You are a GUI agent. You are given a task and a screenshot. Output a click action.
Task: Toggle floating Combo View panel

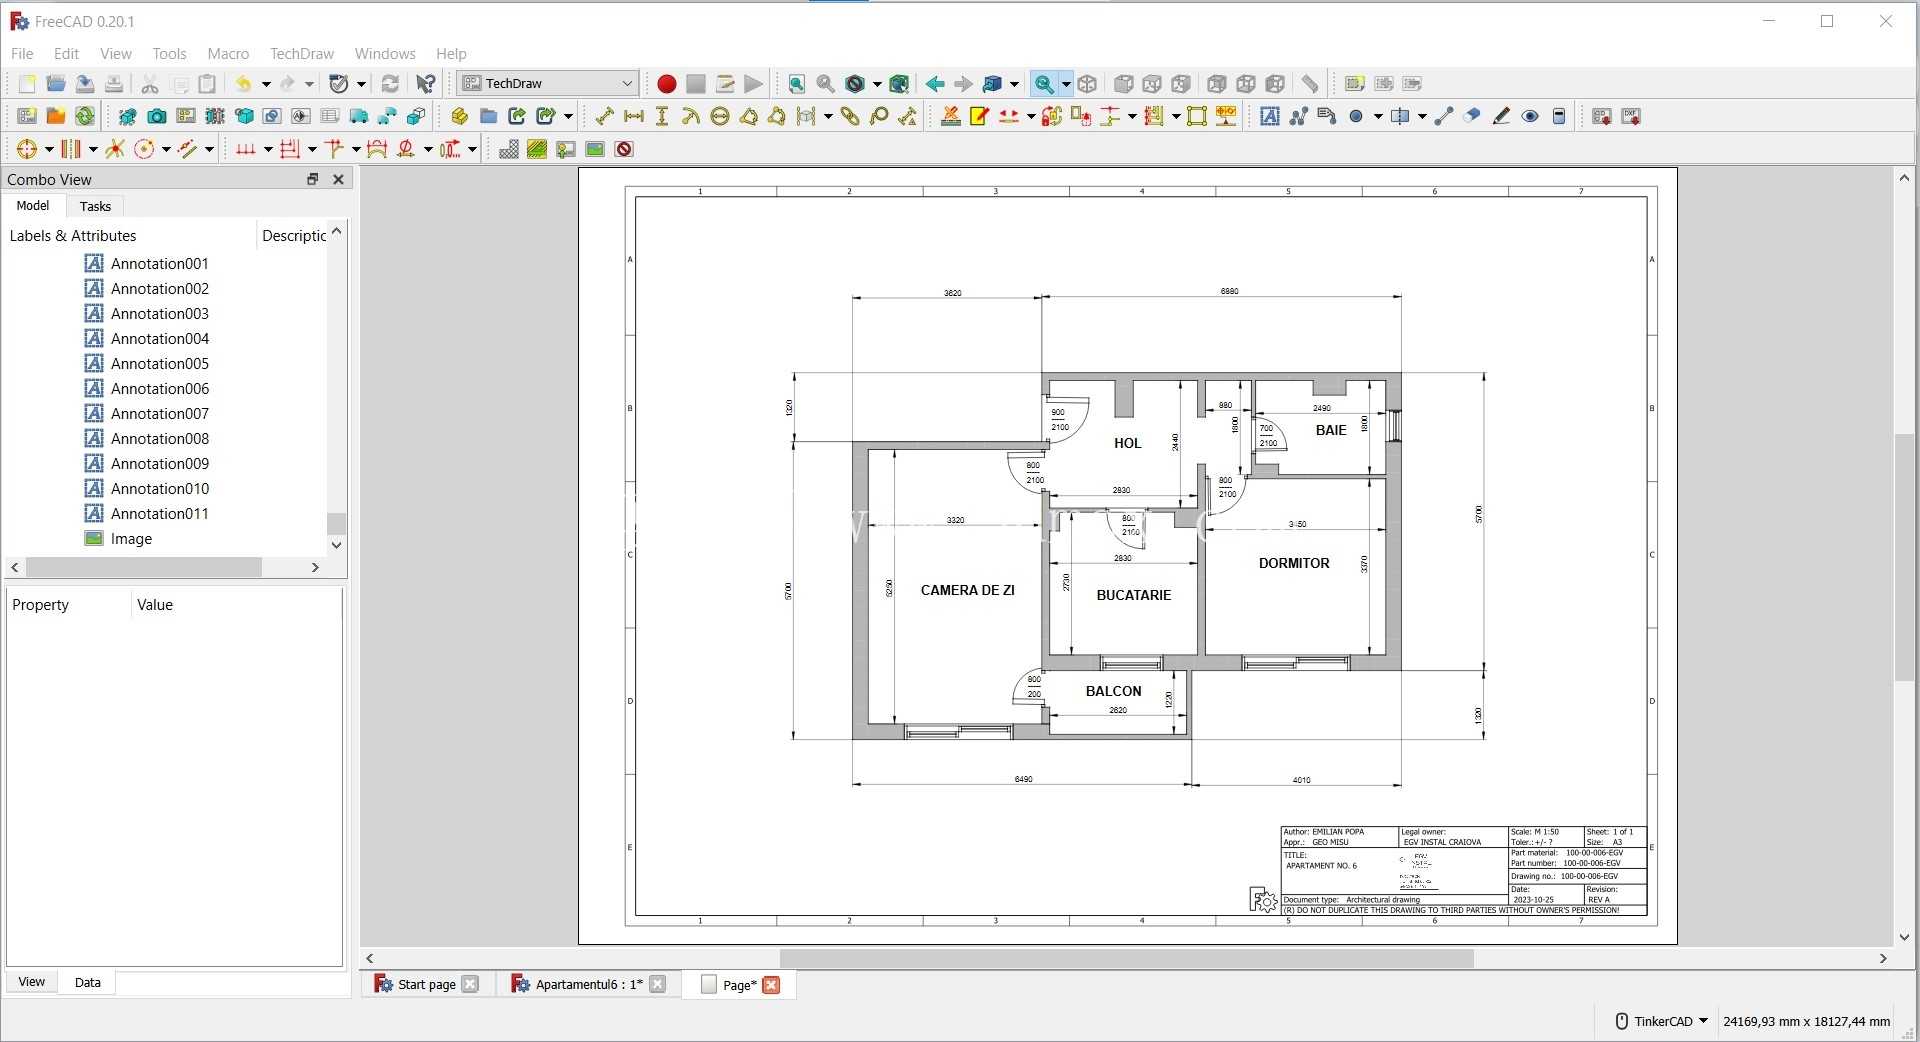click(x=312, y=179)
